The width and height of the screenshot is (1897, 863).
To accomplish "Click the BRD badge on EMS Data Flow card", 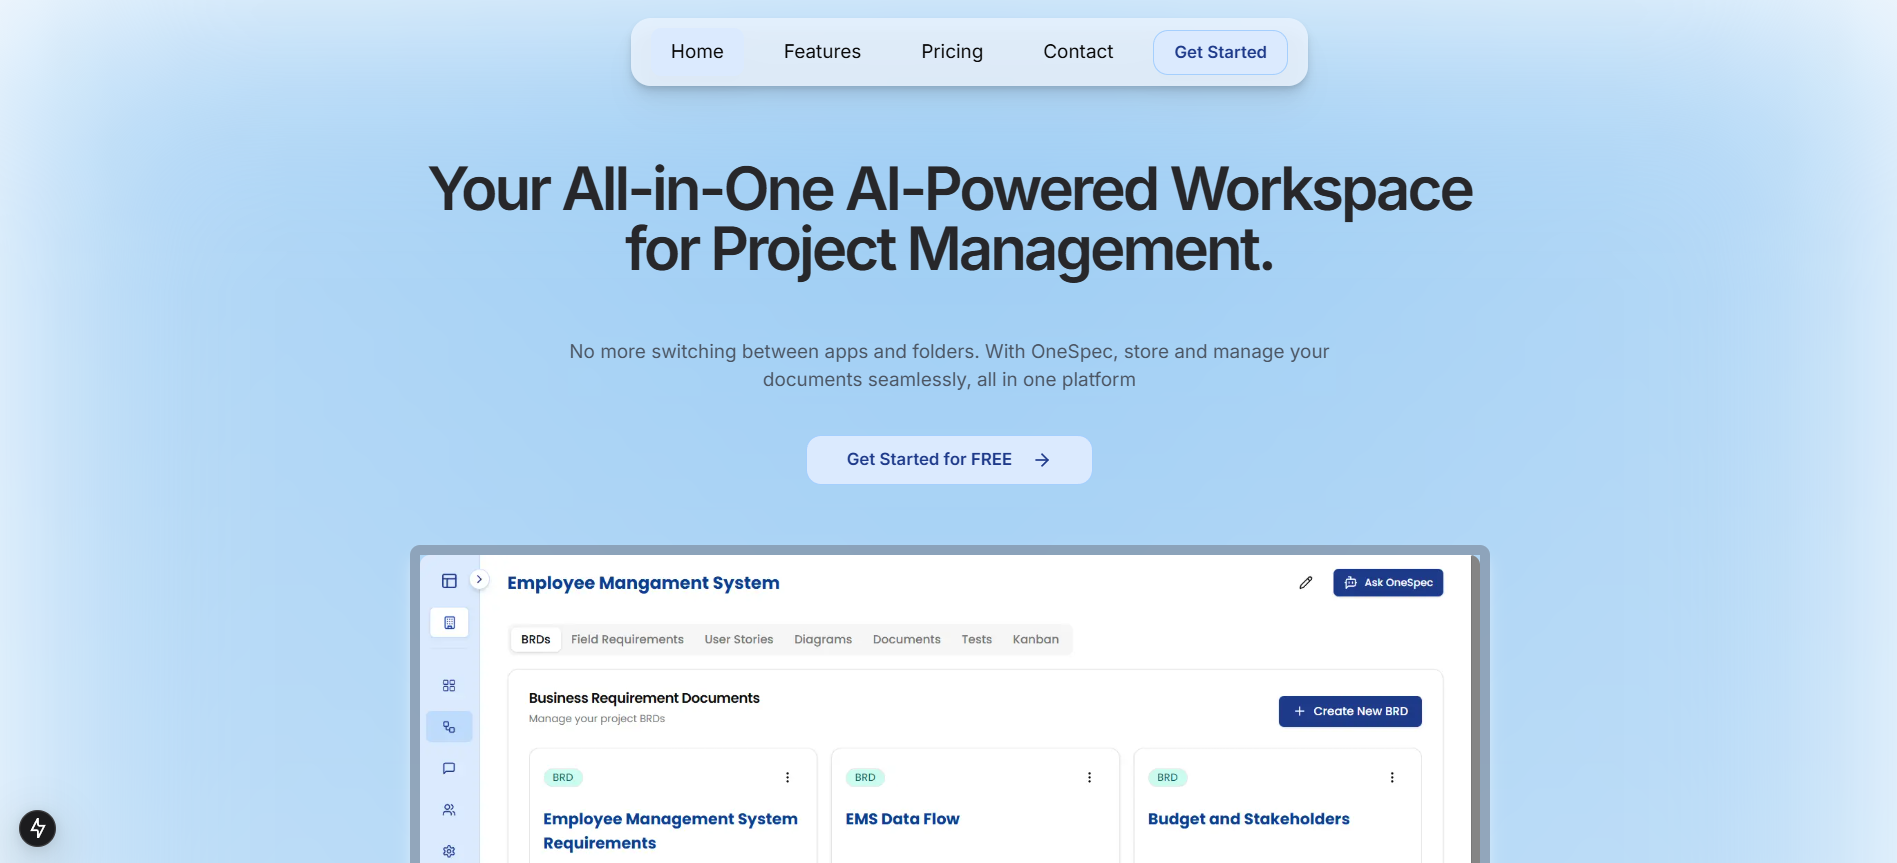I will click(x=865, y=778).
